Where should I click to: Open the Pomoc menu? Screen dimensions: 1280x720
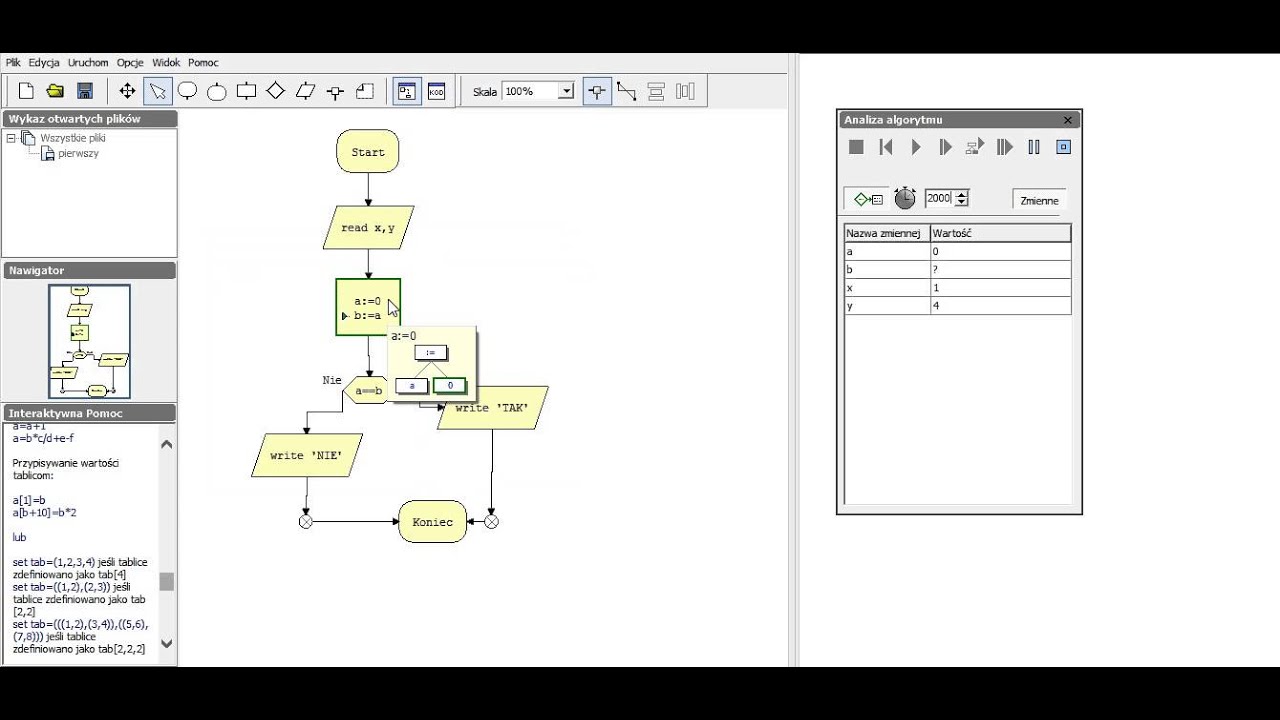(x=203, y=62)
